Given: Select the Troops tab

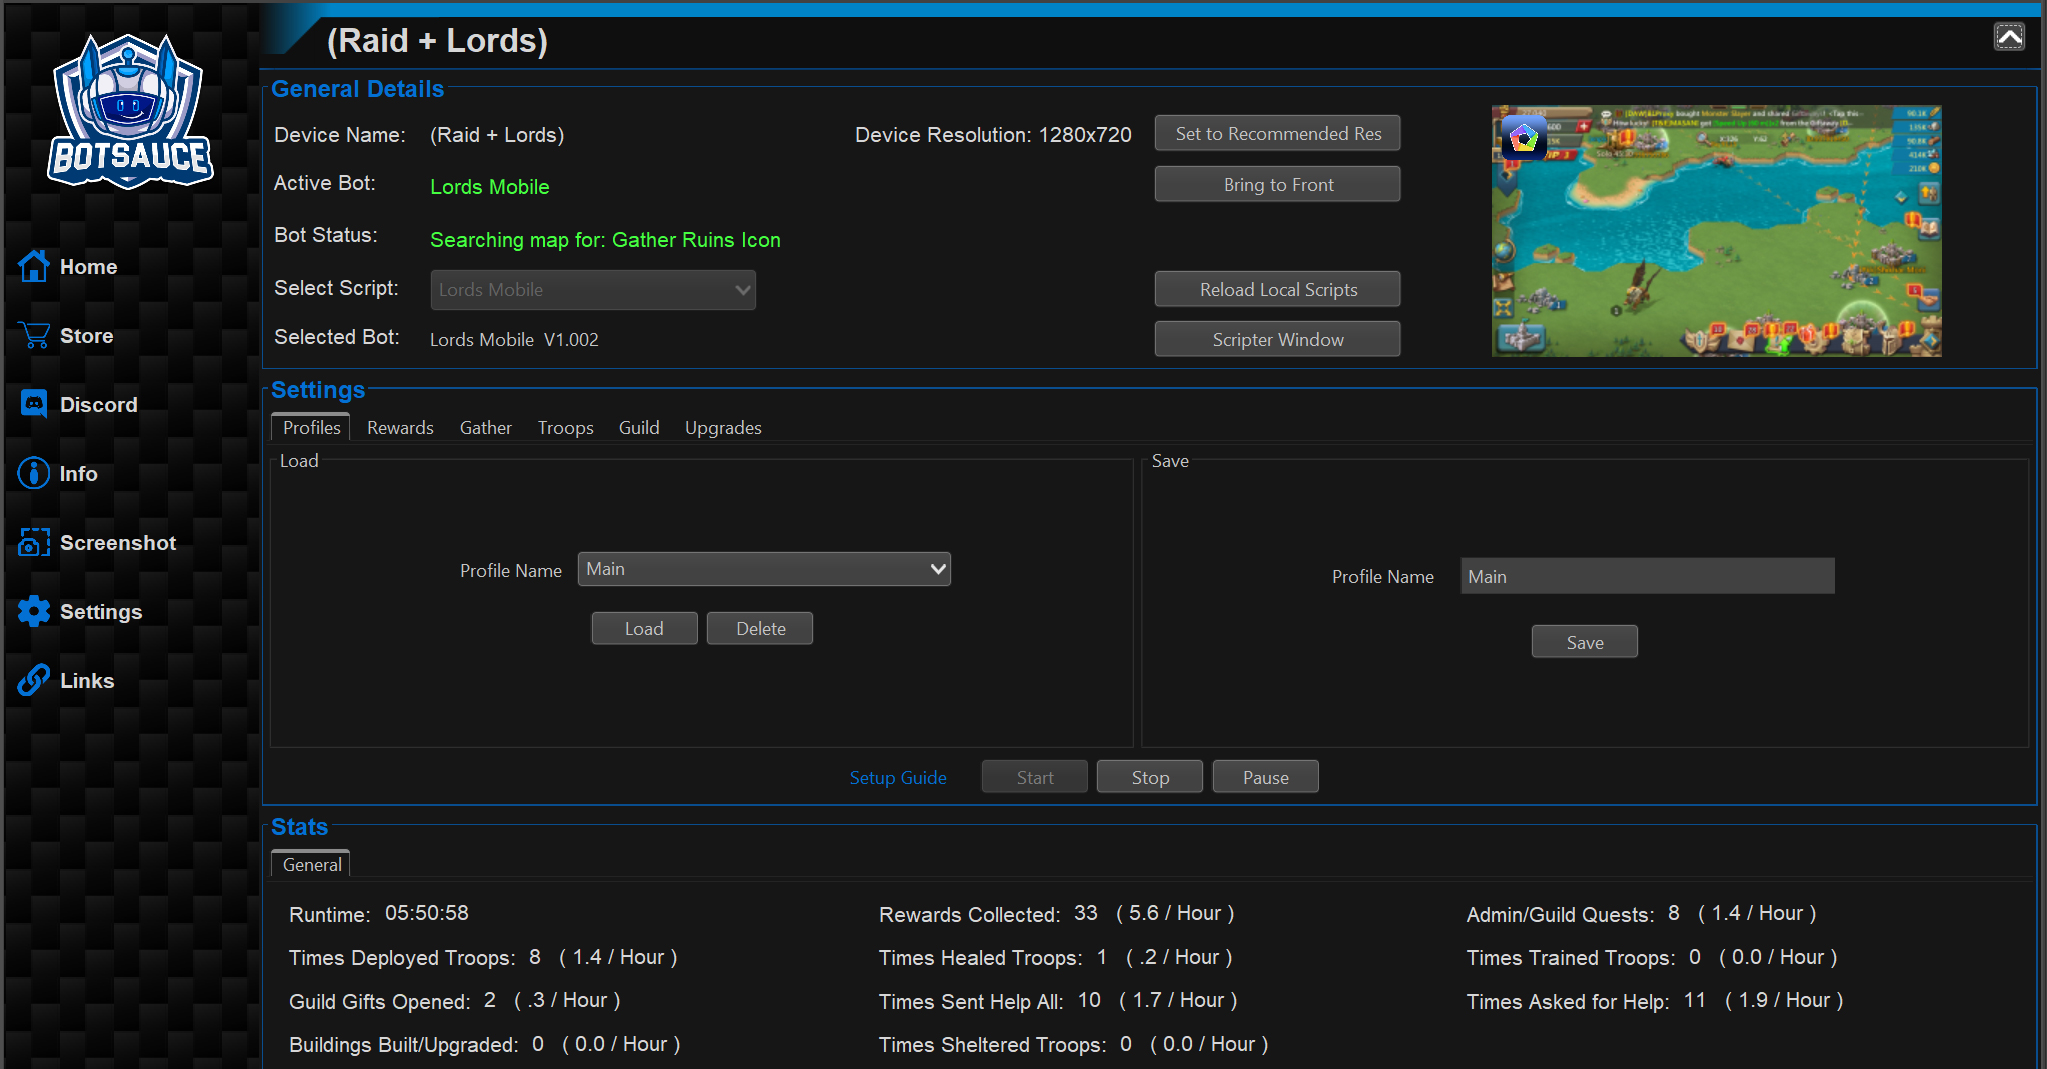Looking at the screenshot, I should pos(565,428).
